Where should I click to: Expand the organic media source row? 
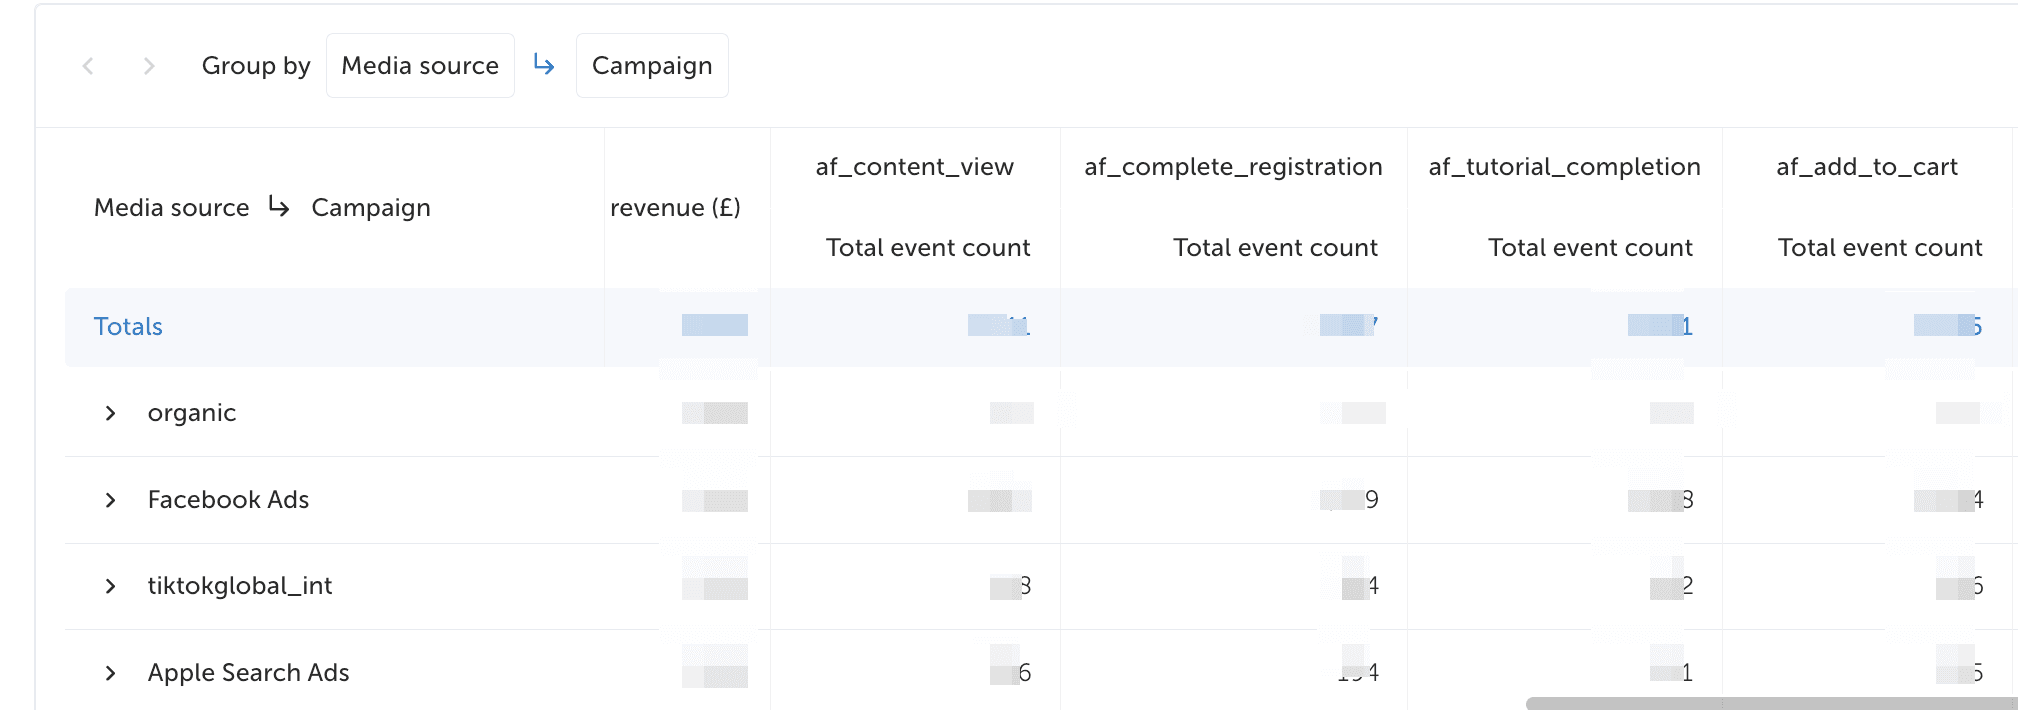coord(110,413)
